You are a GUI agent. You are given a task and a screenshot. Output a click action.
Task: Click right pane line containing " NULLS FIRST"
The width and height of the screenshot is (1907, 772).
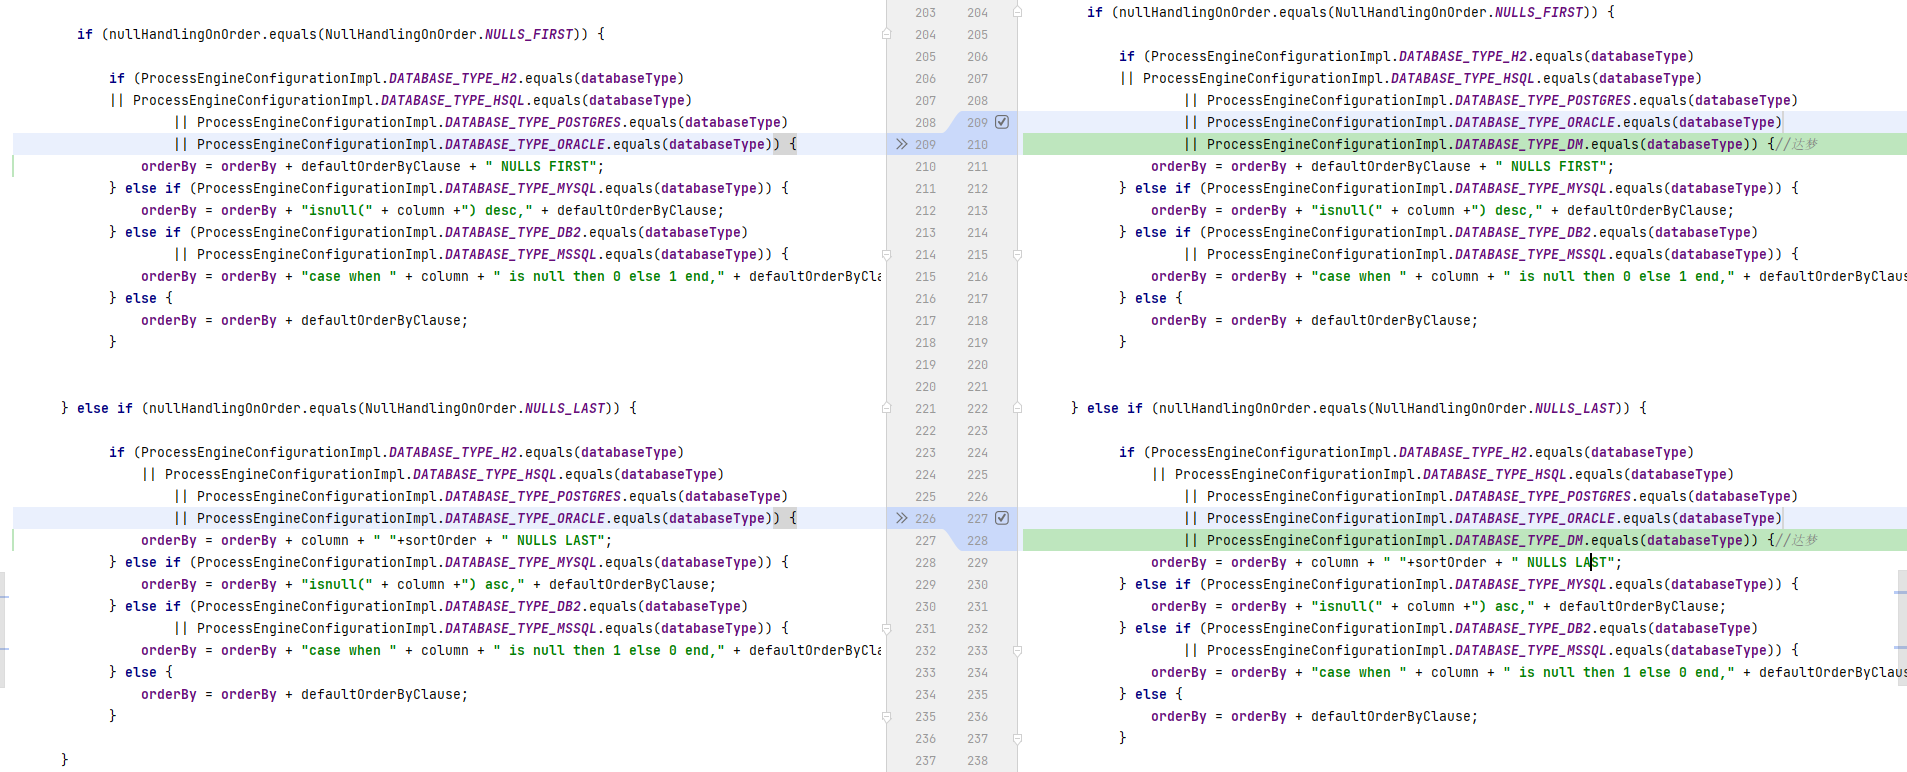pyautogui.click(x=1382, y=166)
